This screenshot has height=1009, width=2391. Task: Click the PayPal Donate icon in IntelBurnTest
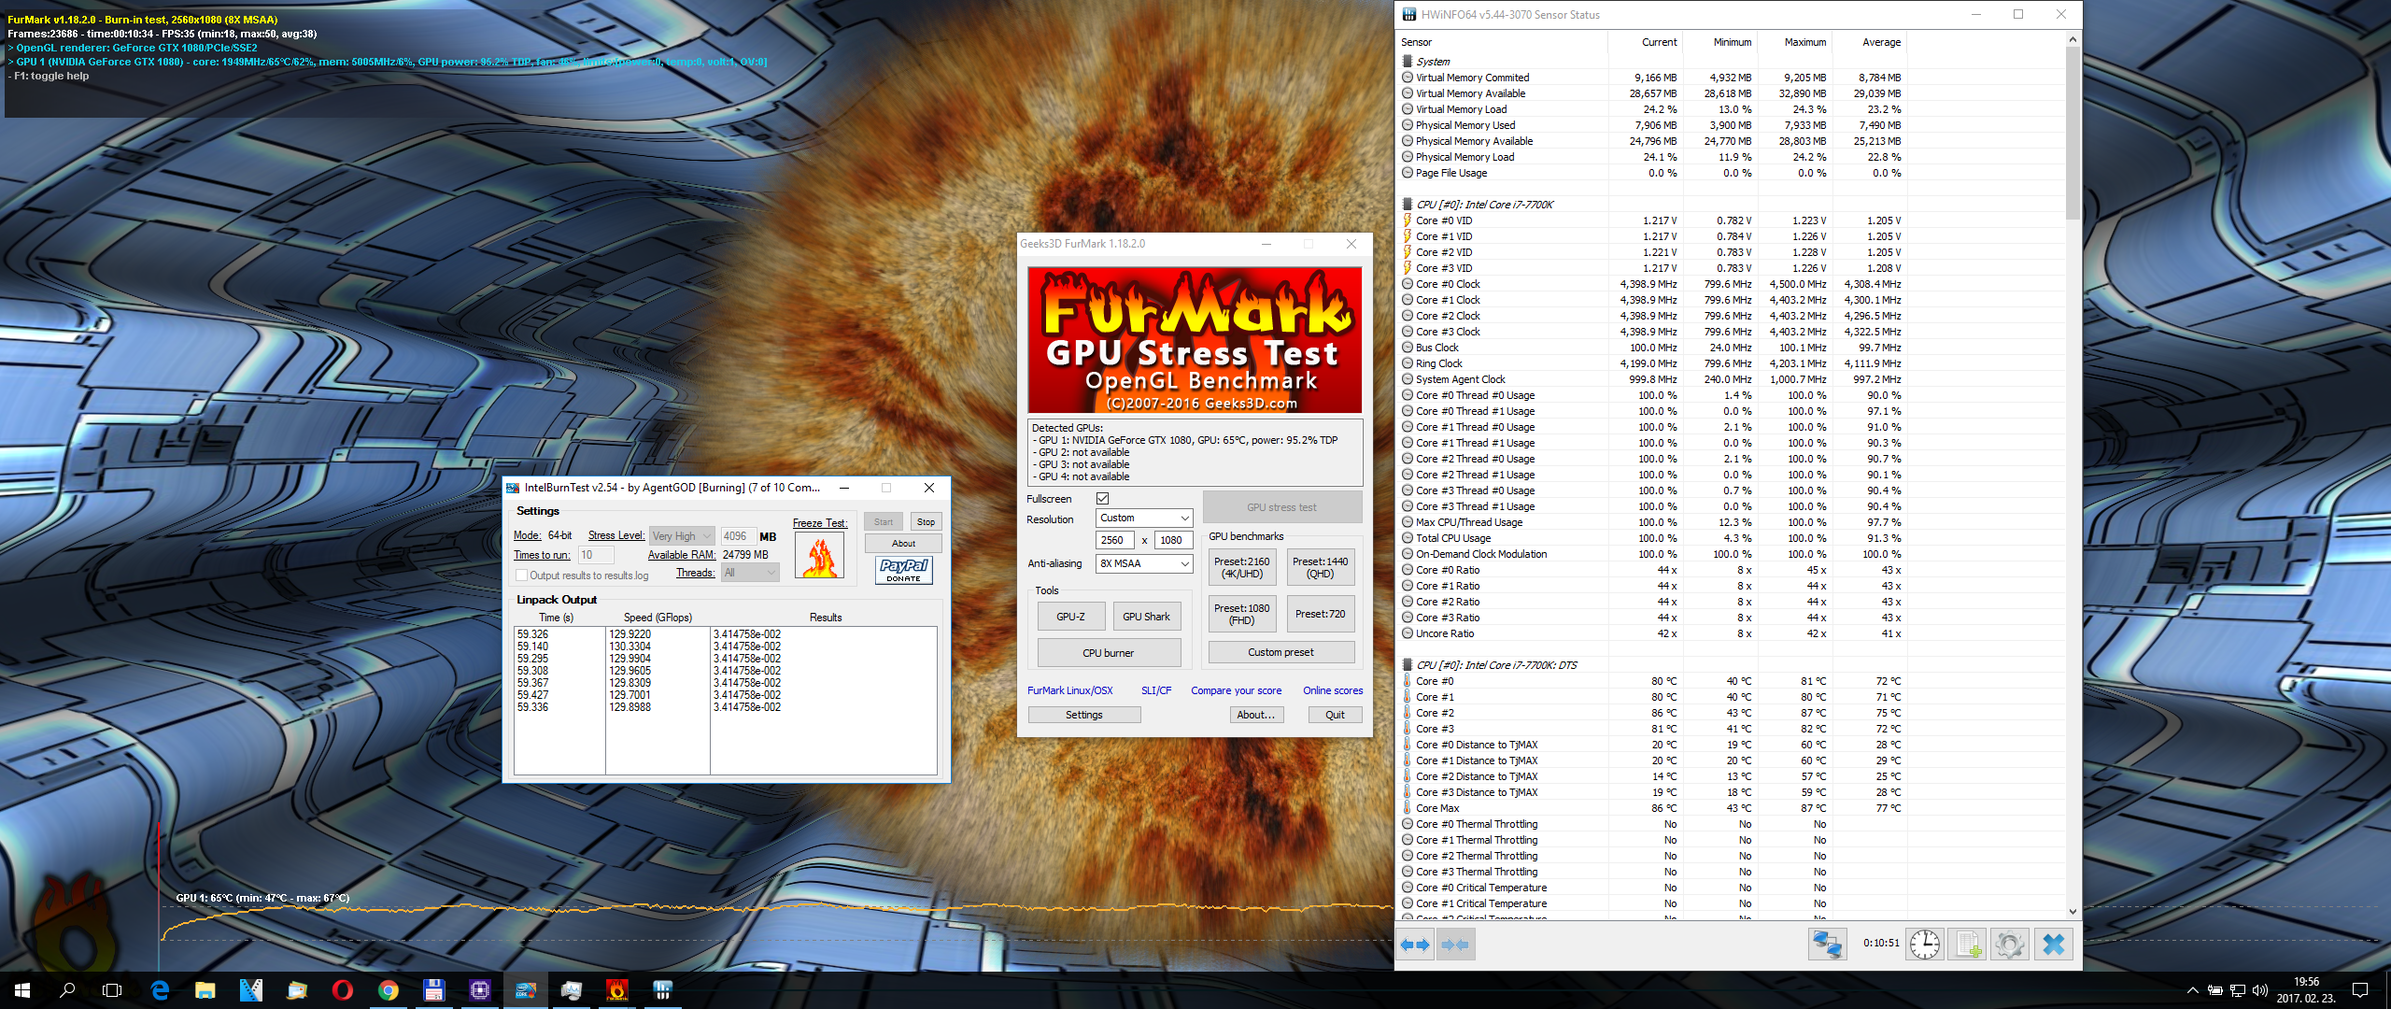pos(904,570)
